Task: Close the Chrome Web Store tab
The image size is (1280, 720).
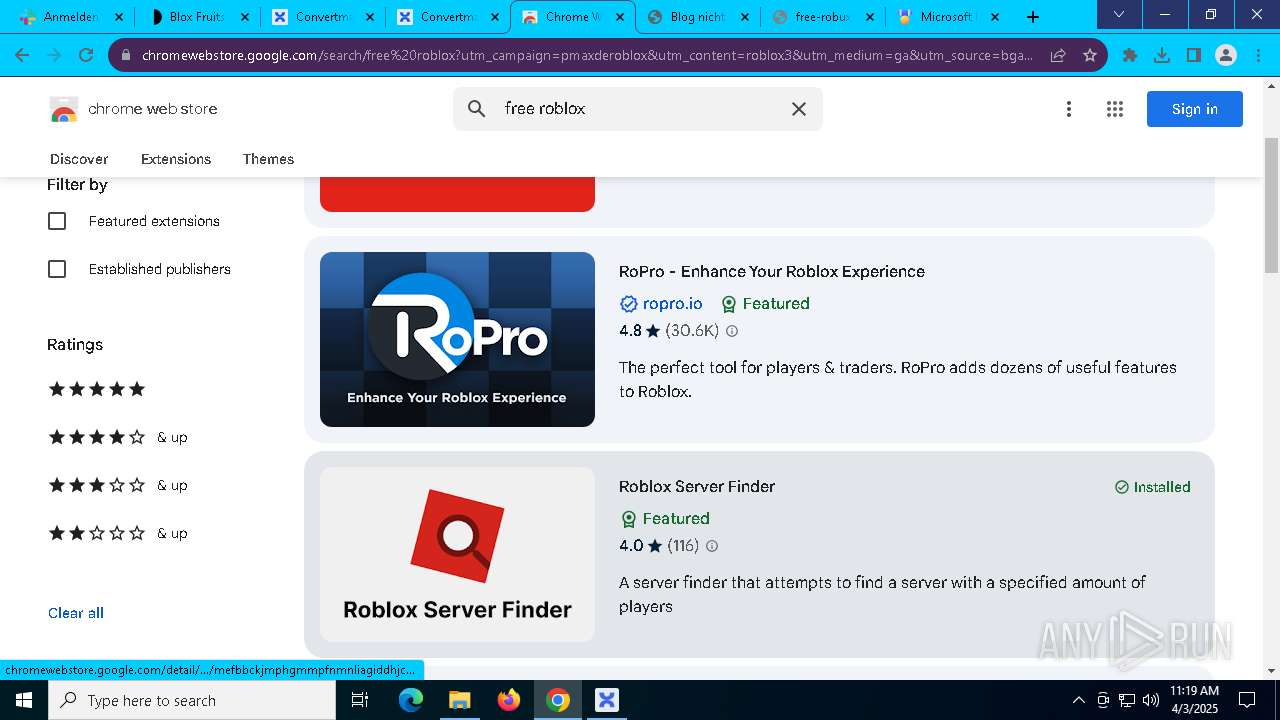Action: coord(620,17)
